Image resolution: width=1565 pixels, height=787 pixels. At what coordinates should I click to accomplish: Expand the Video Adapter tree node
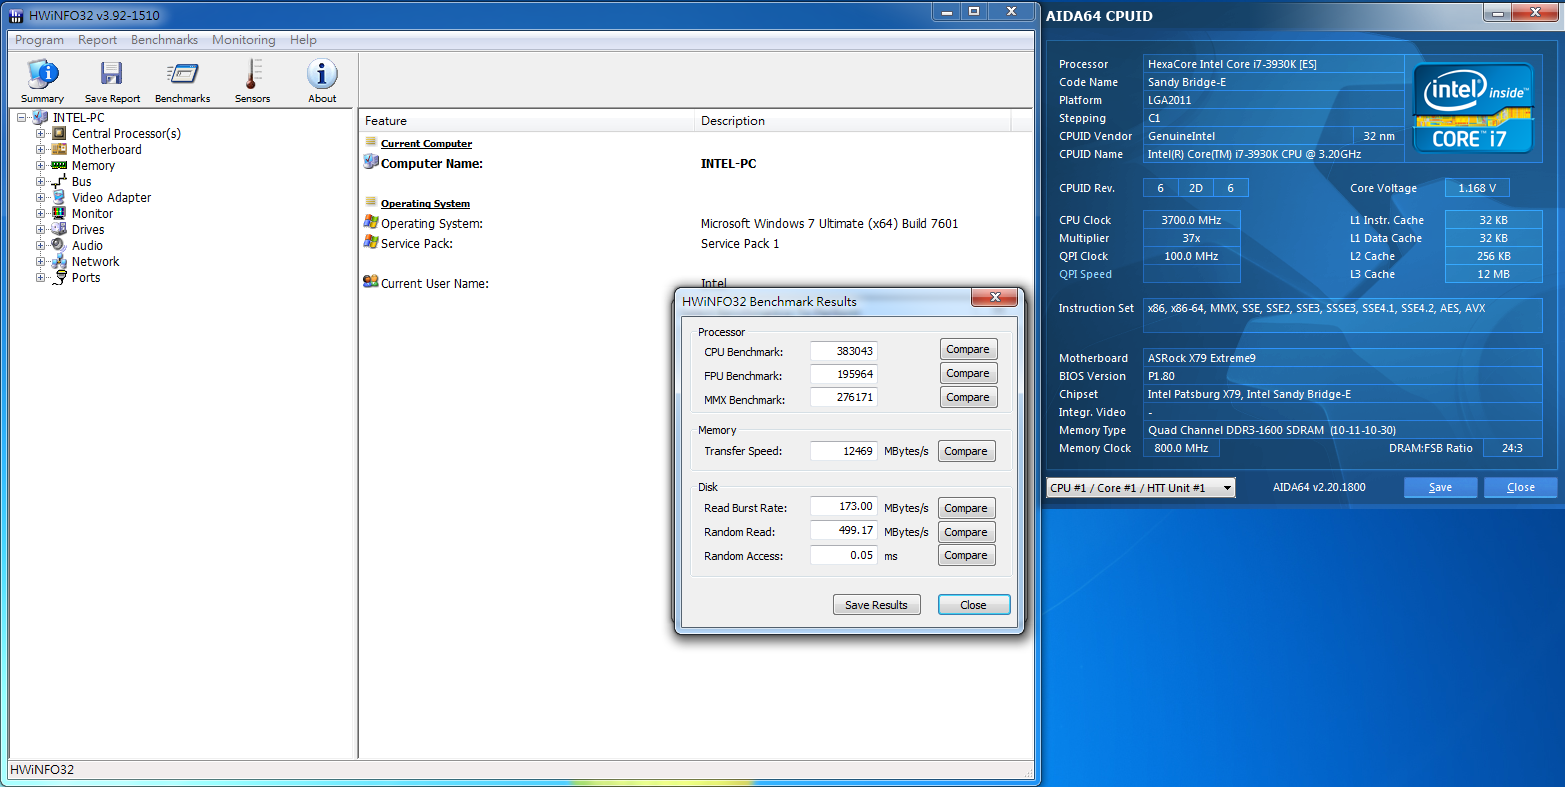pos(41,197)
